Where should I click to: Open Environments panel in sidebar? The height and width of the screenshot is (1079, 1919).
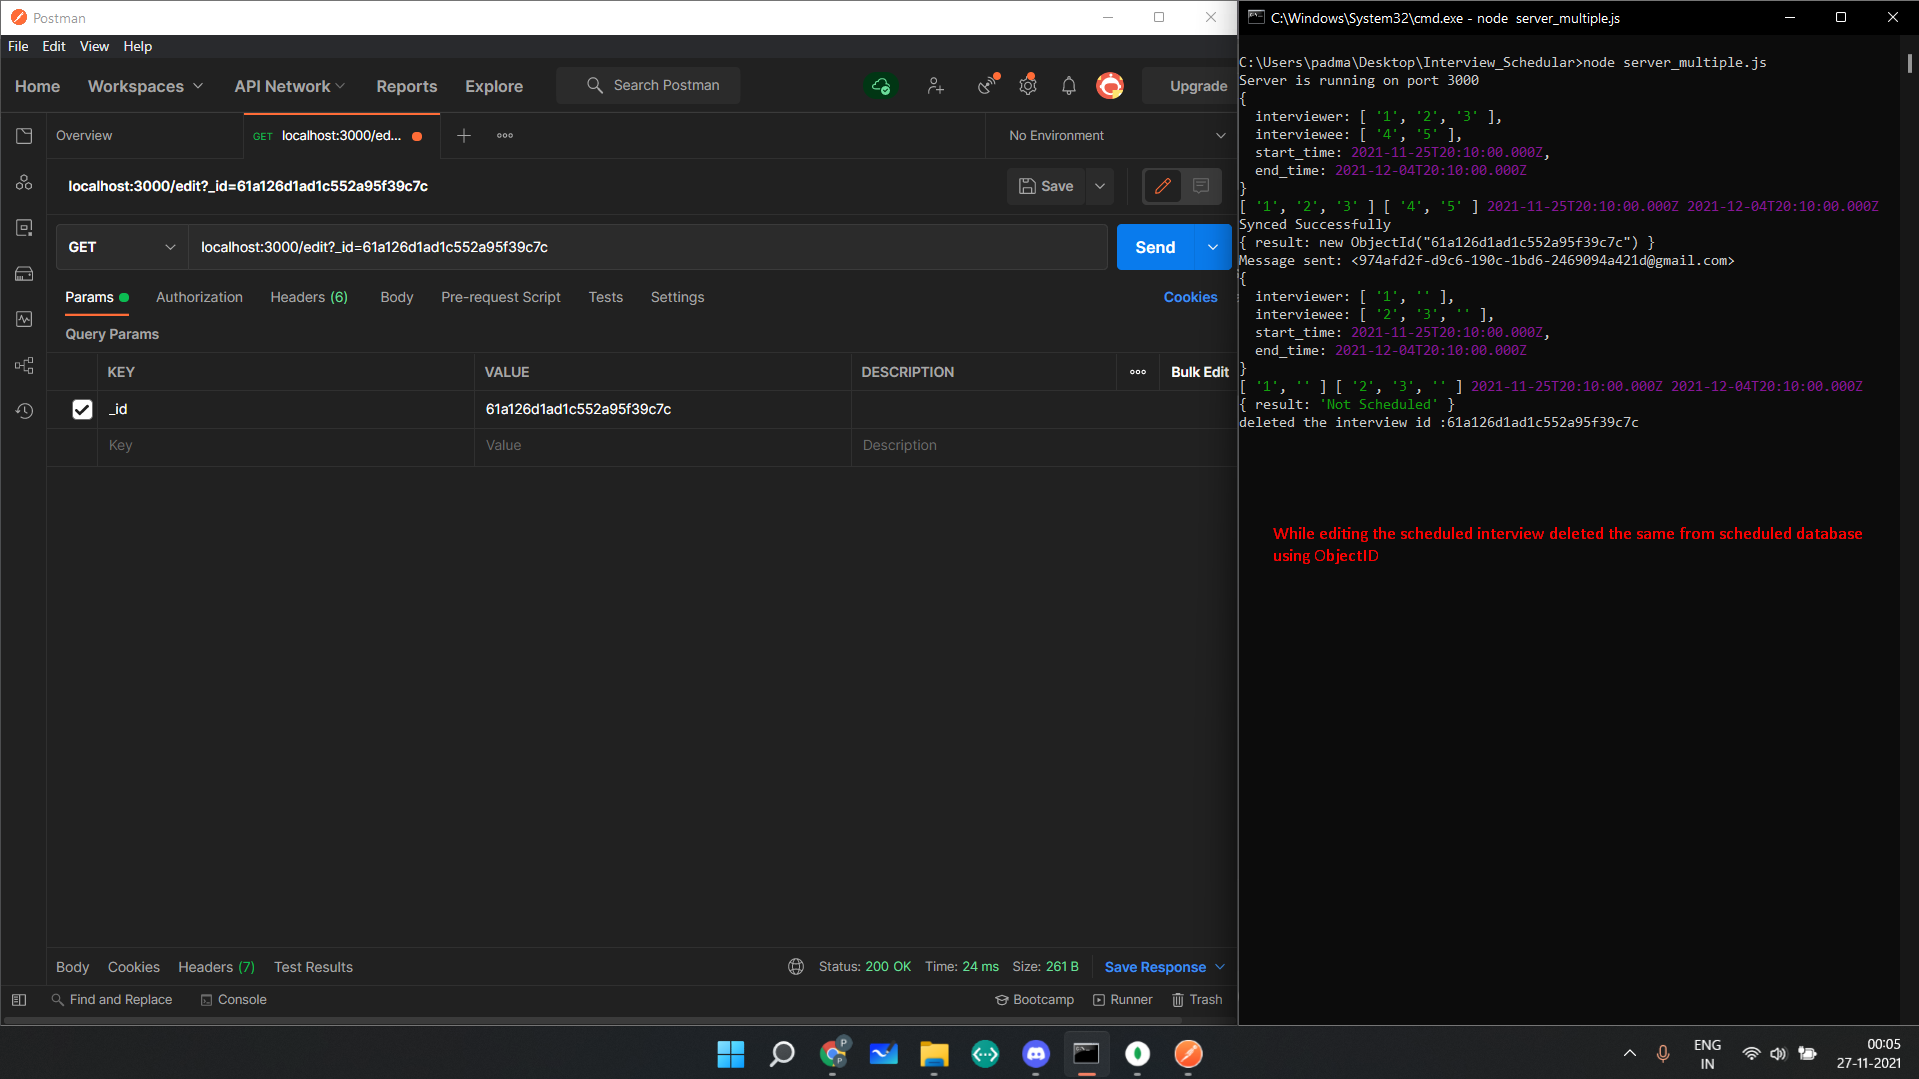pos(24,228)
